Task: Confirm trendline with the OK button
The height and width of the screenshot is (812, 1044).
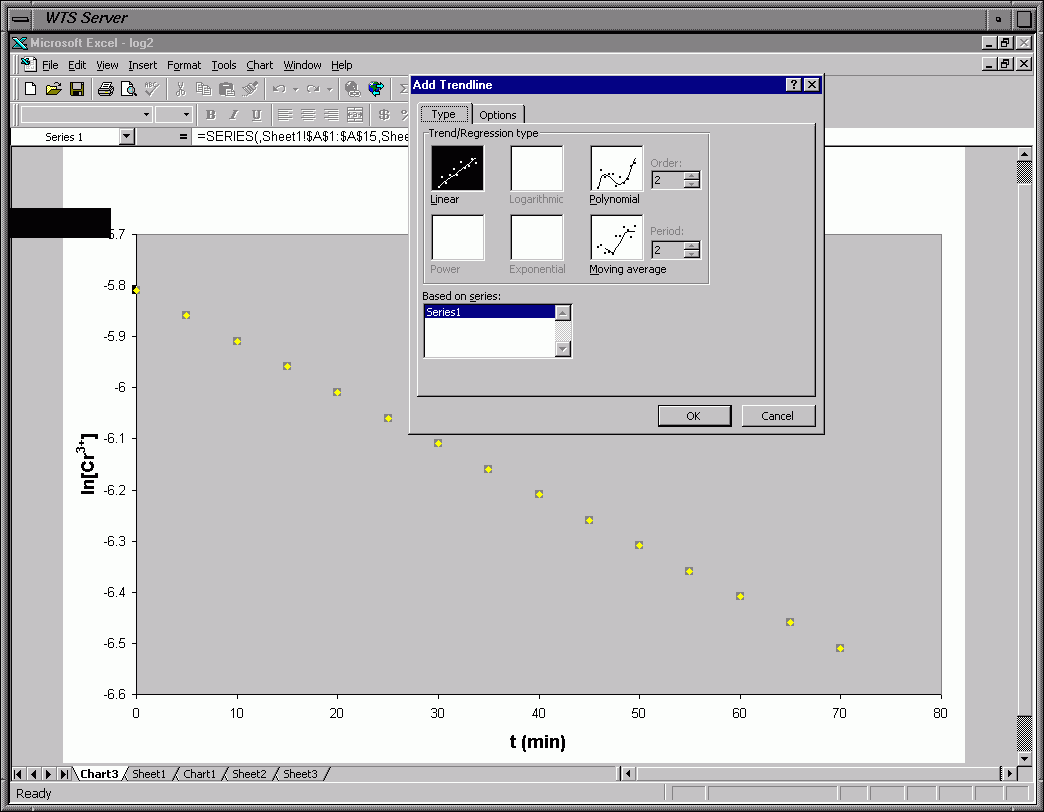Action: click(693, 416)
